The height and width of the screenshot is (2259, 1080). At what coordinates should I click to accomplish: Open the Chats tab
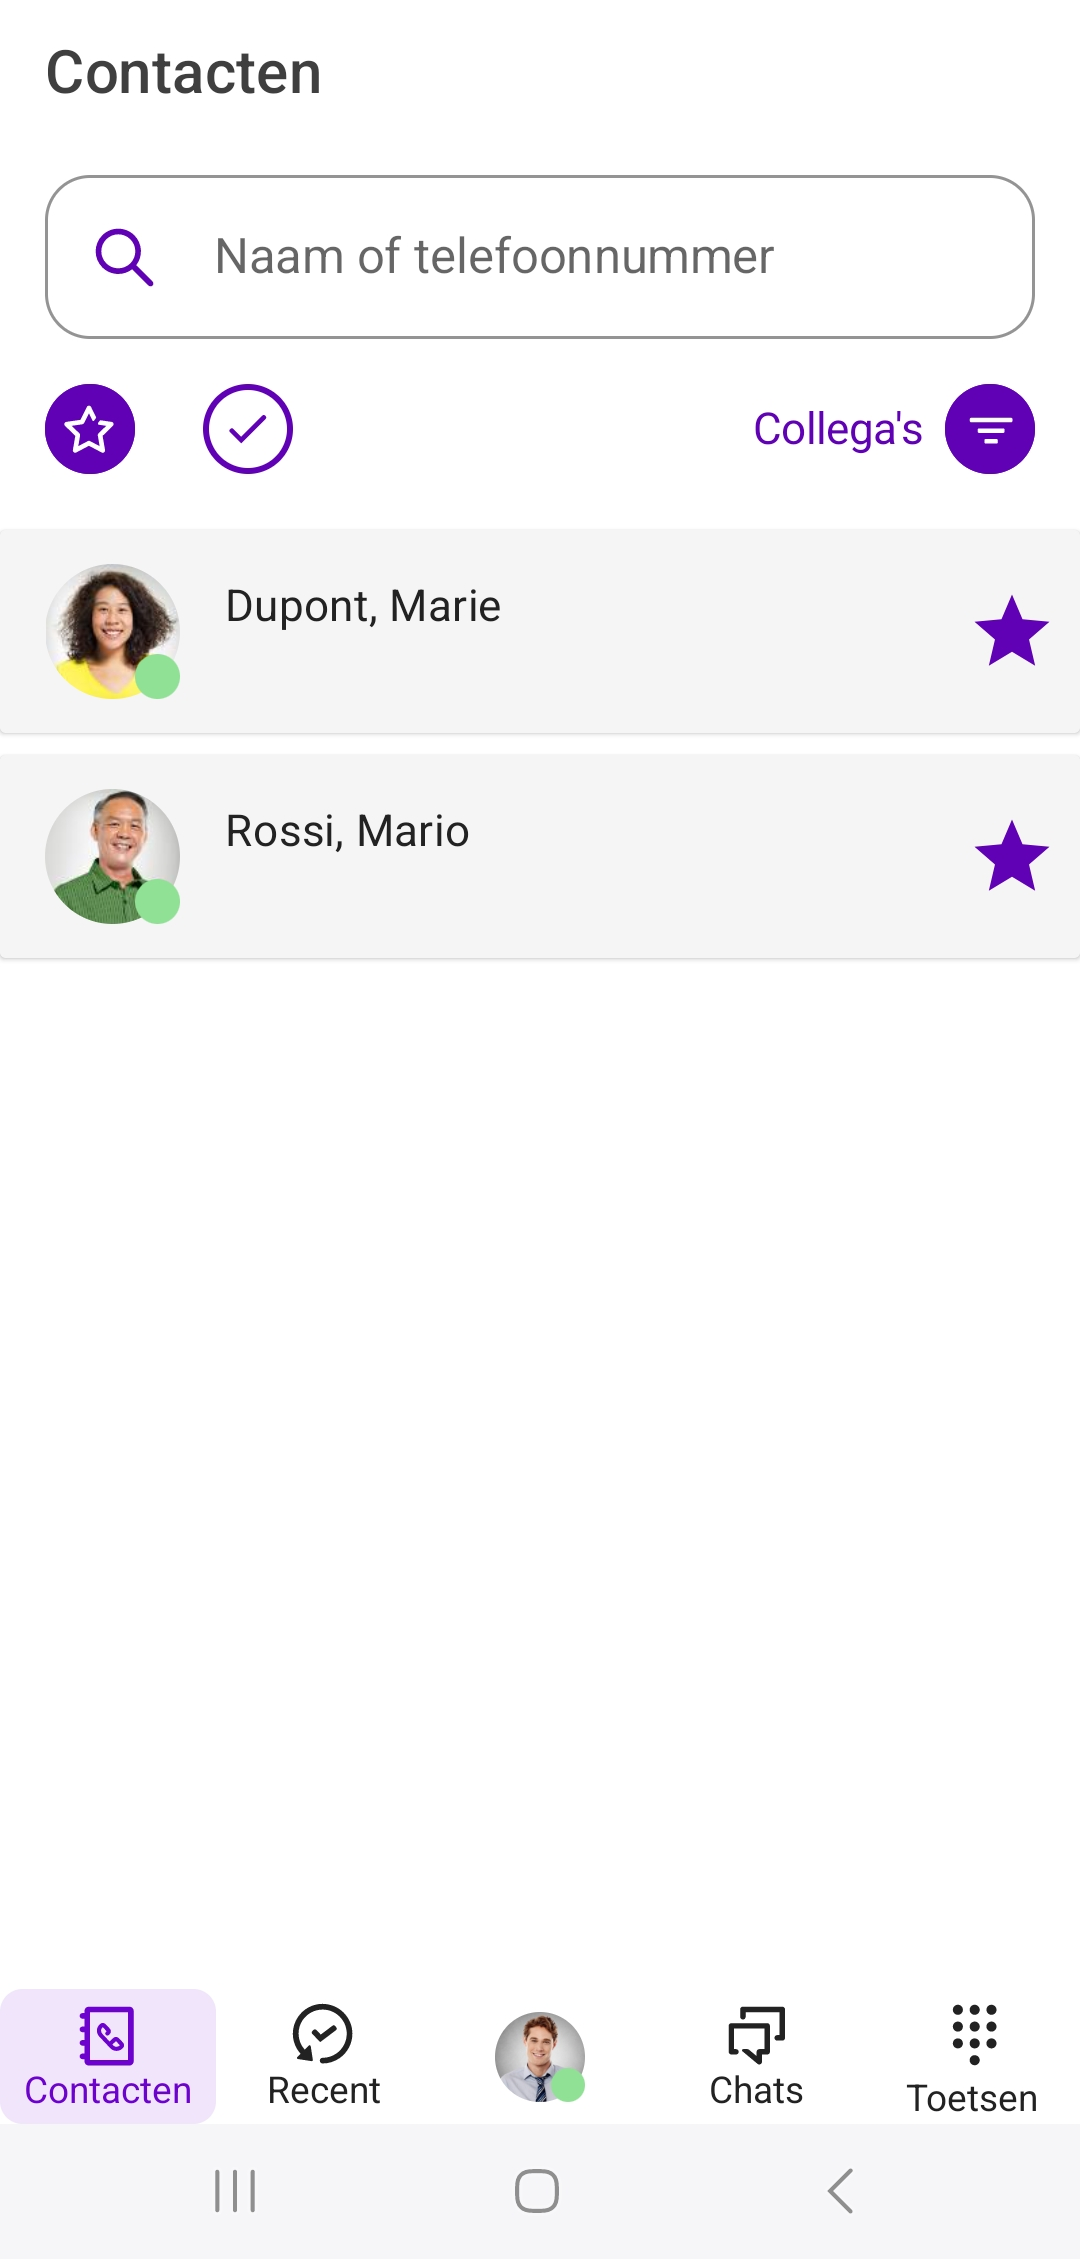point(756,2056)
